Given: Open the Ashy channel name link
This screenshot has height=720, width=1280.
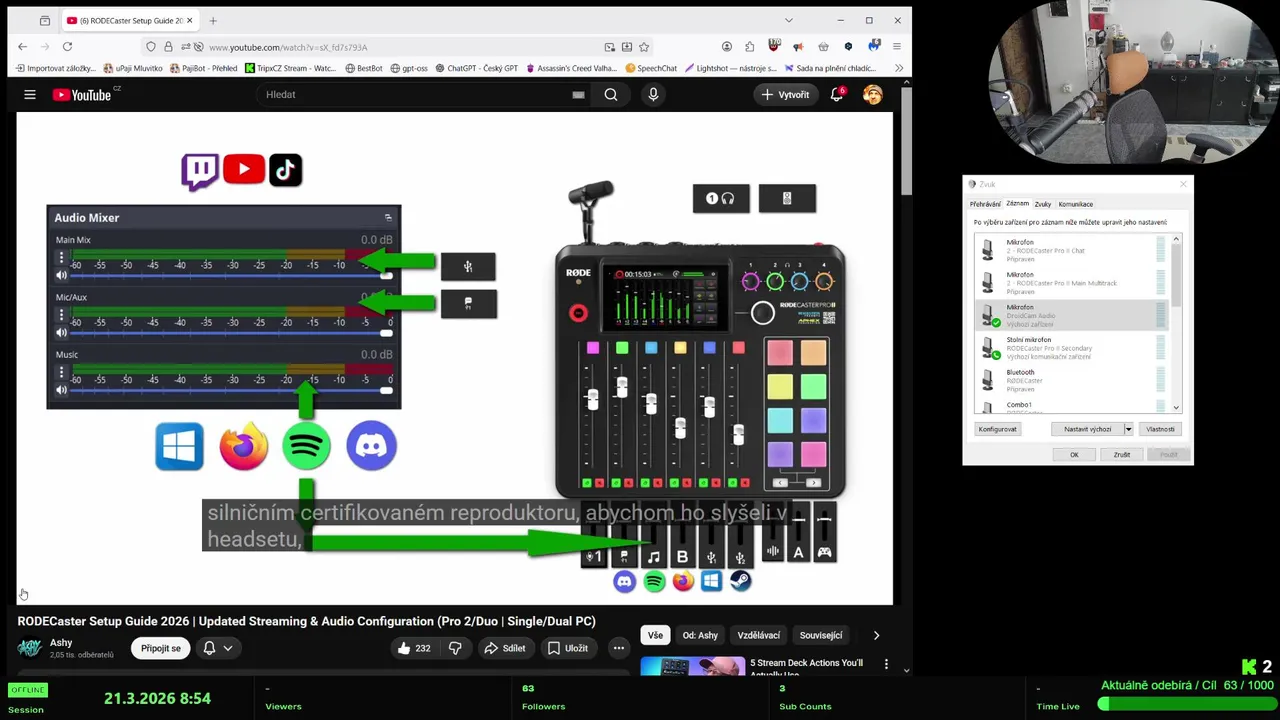Looking at the screenshot, I should [x=61, y=642].
